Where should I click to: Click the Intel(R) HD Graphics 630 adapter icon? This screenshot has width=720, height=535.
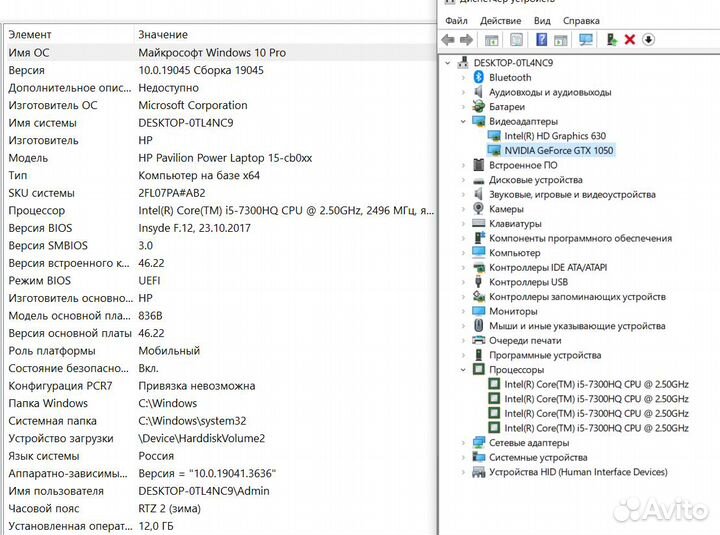494,136
